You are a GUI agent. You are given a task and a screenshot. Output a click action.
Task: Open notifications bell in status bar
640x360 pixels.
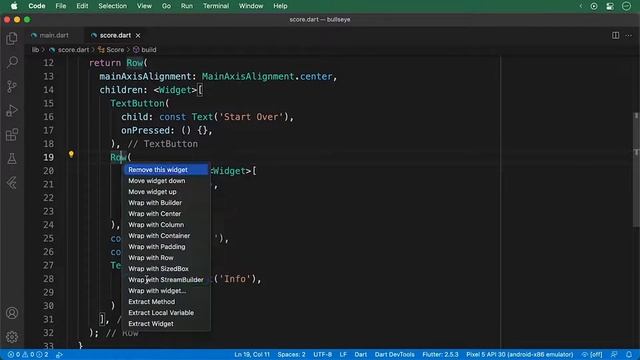(x=629, y=355)
